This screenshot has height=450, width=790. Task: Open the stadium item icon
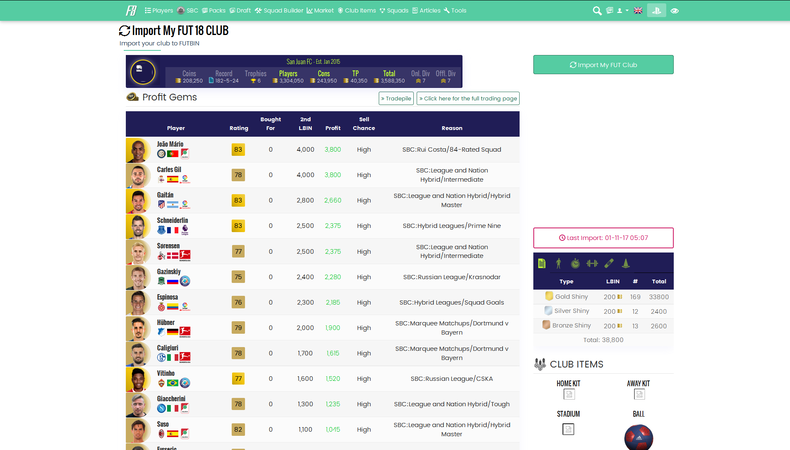click(x=568, y=429)
